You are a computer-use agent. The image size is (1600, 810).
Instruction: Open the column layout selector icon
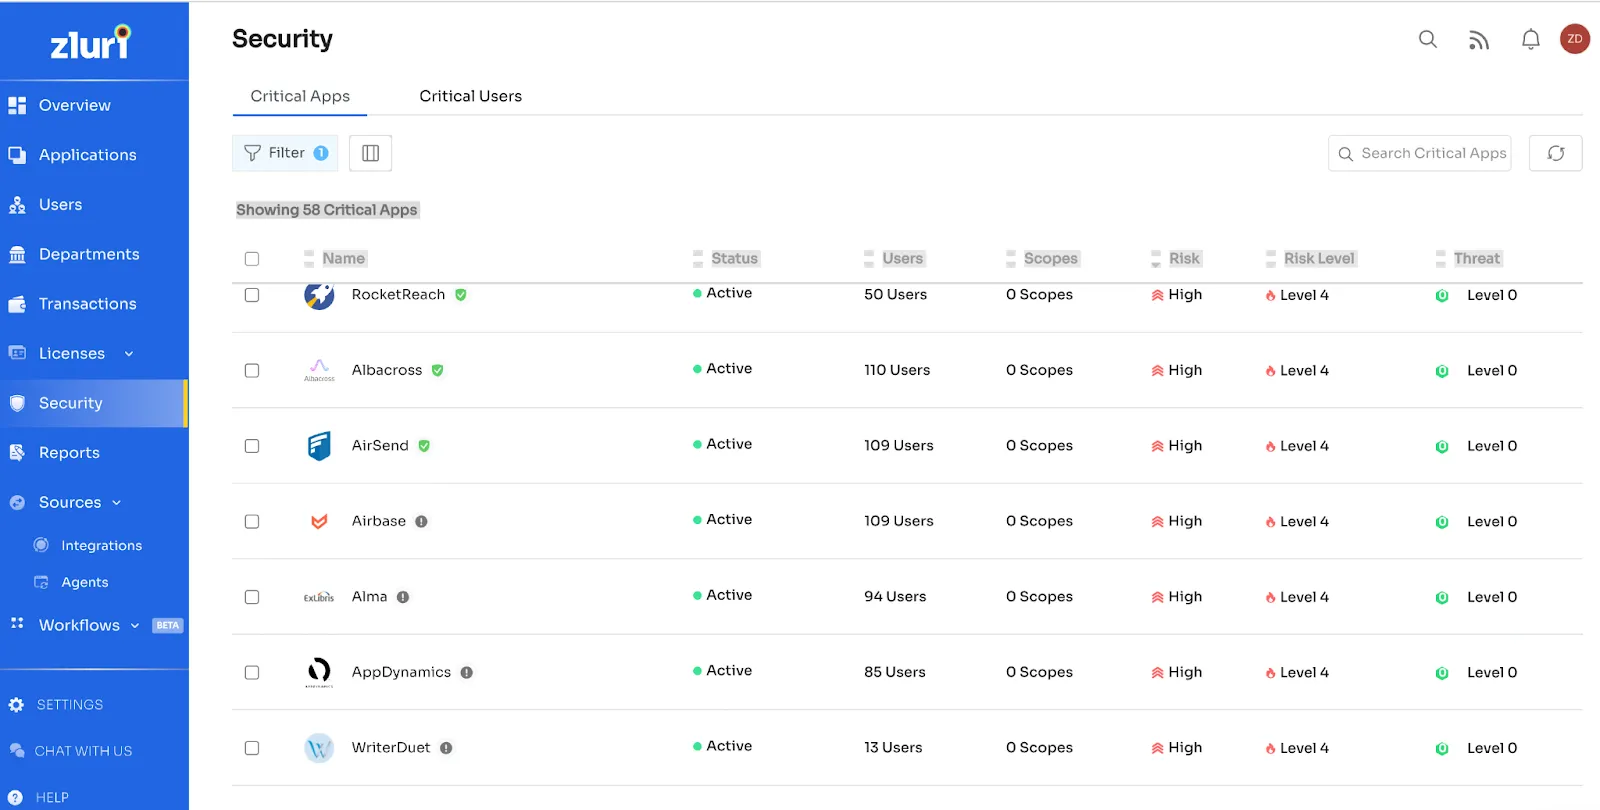pyautogui.click(x=370, y=153)
